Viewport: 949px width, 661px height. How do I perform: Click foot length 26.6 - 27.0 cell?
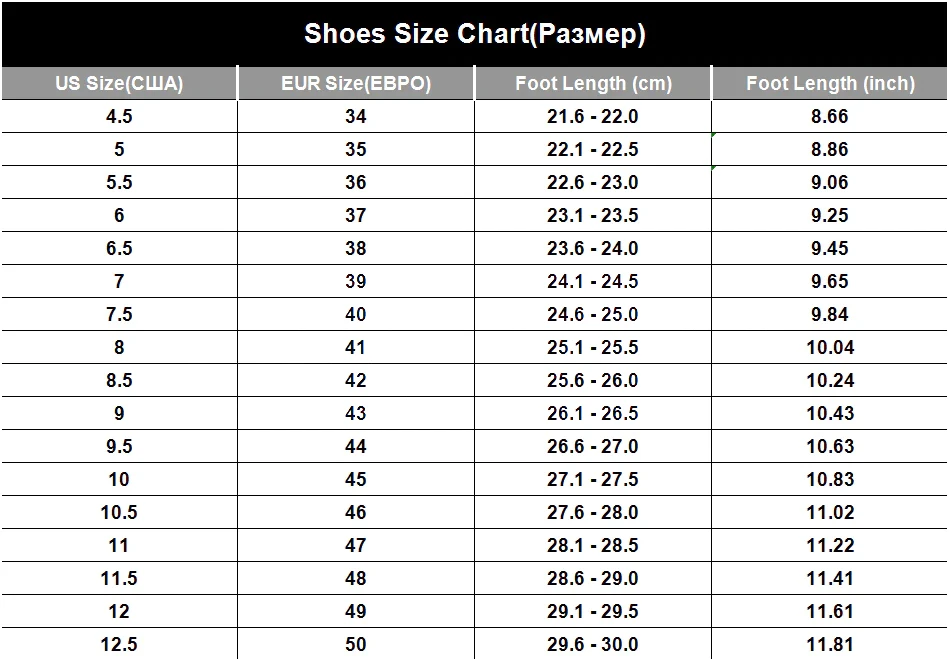coord(593,446)
